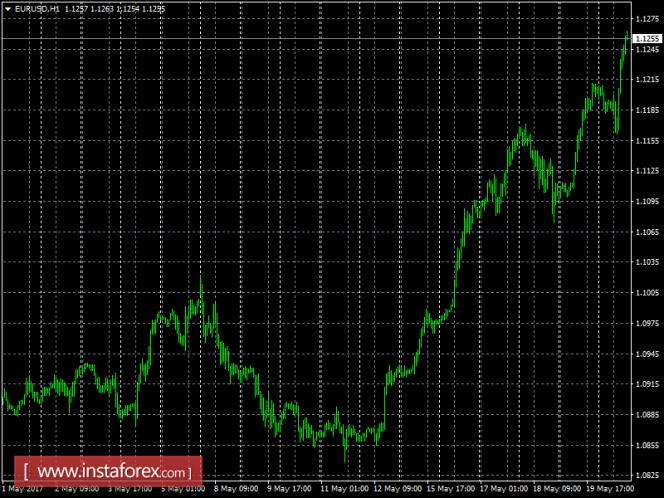Open the www.instaforex.com watermark link

(x=108, y=471)
